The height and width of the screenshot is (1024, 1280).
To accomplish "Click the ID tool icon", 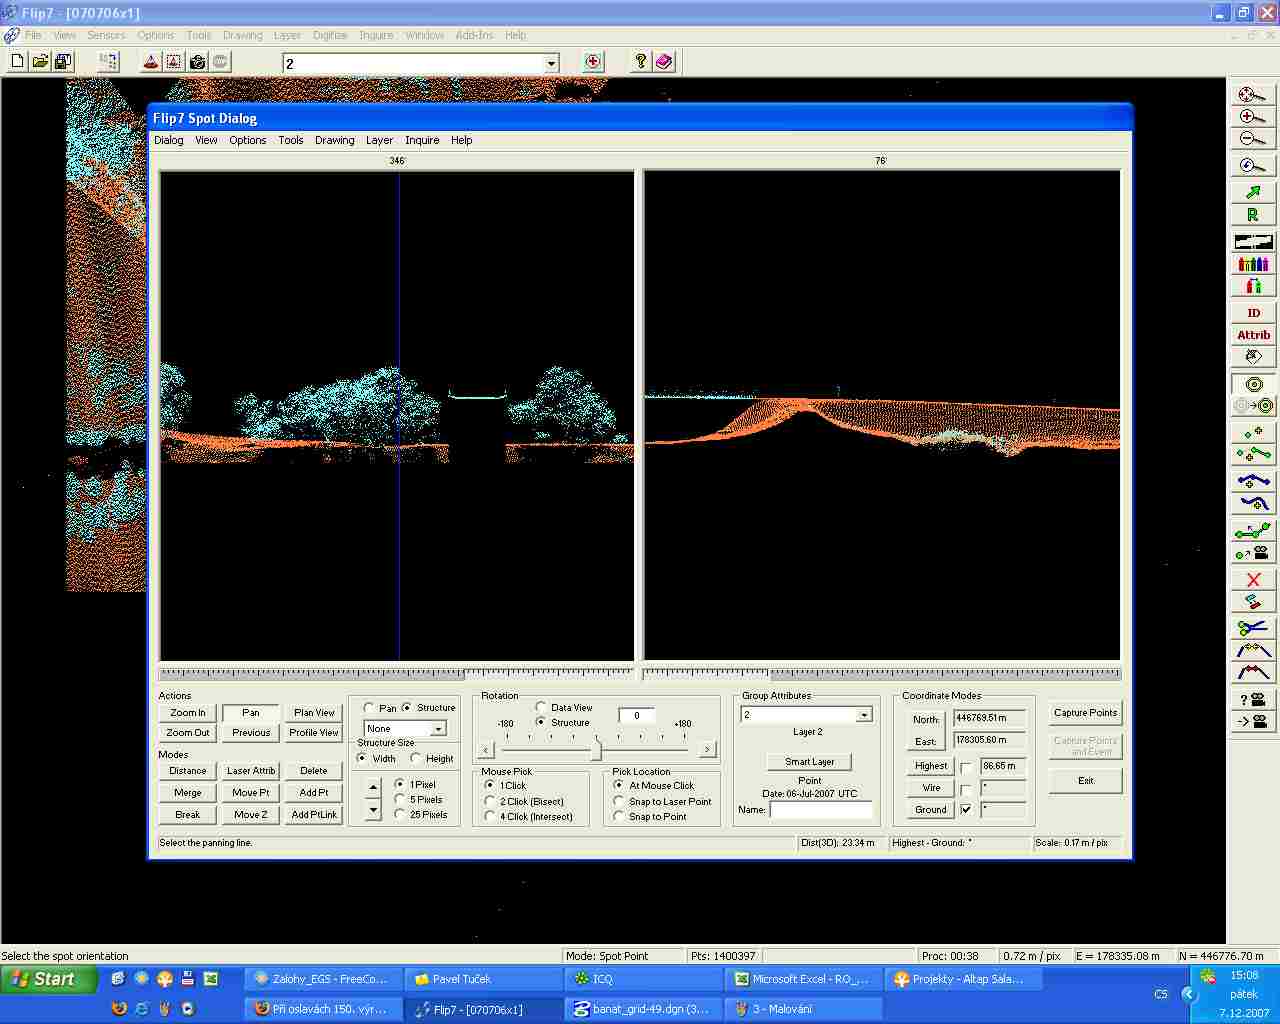I will 1253,313.
